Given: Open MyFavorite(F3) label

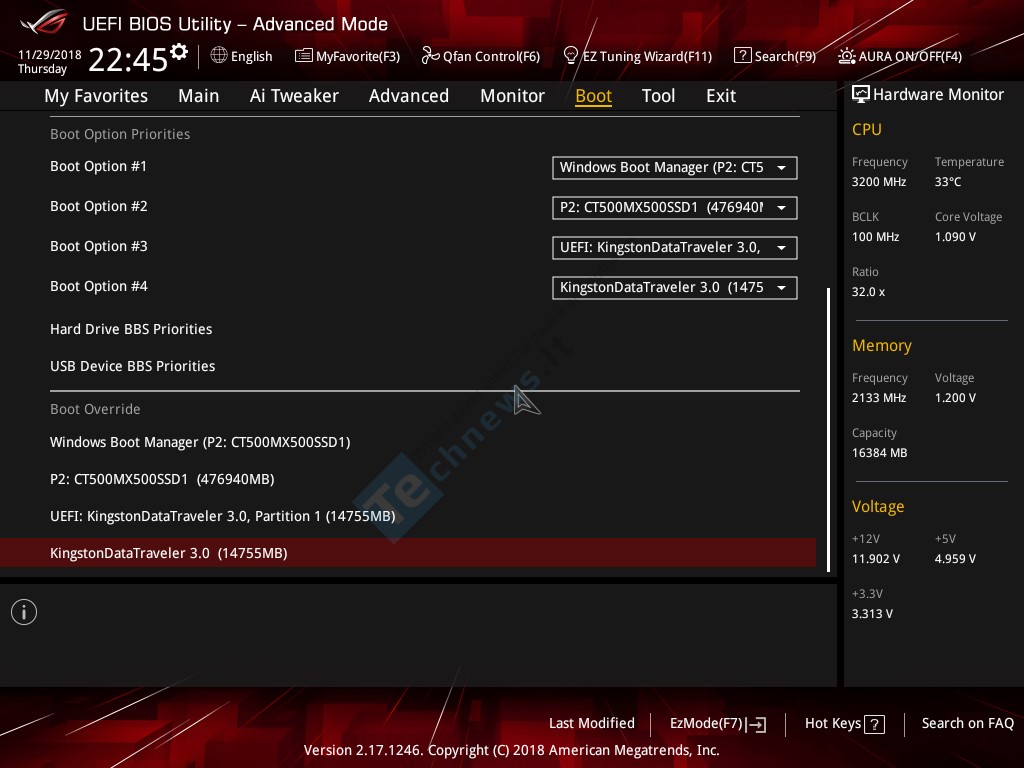Looking at the screenshot, I should point(358,57).
